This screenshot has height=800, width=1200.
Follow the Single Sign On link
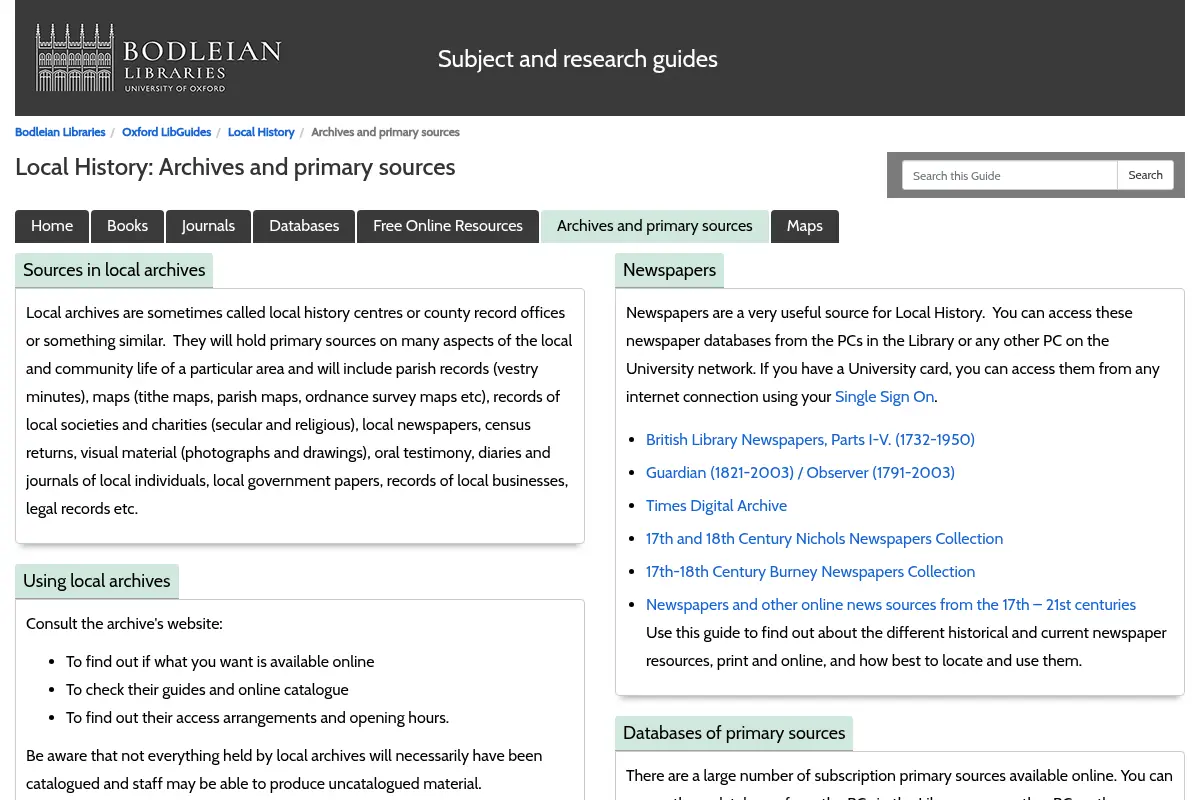tap(884, 397)
